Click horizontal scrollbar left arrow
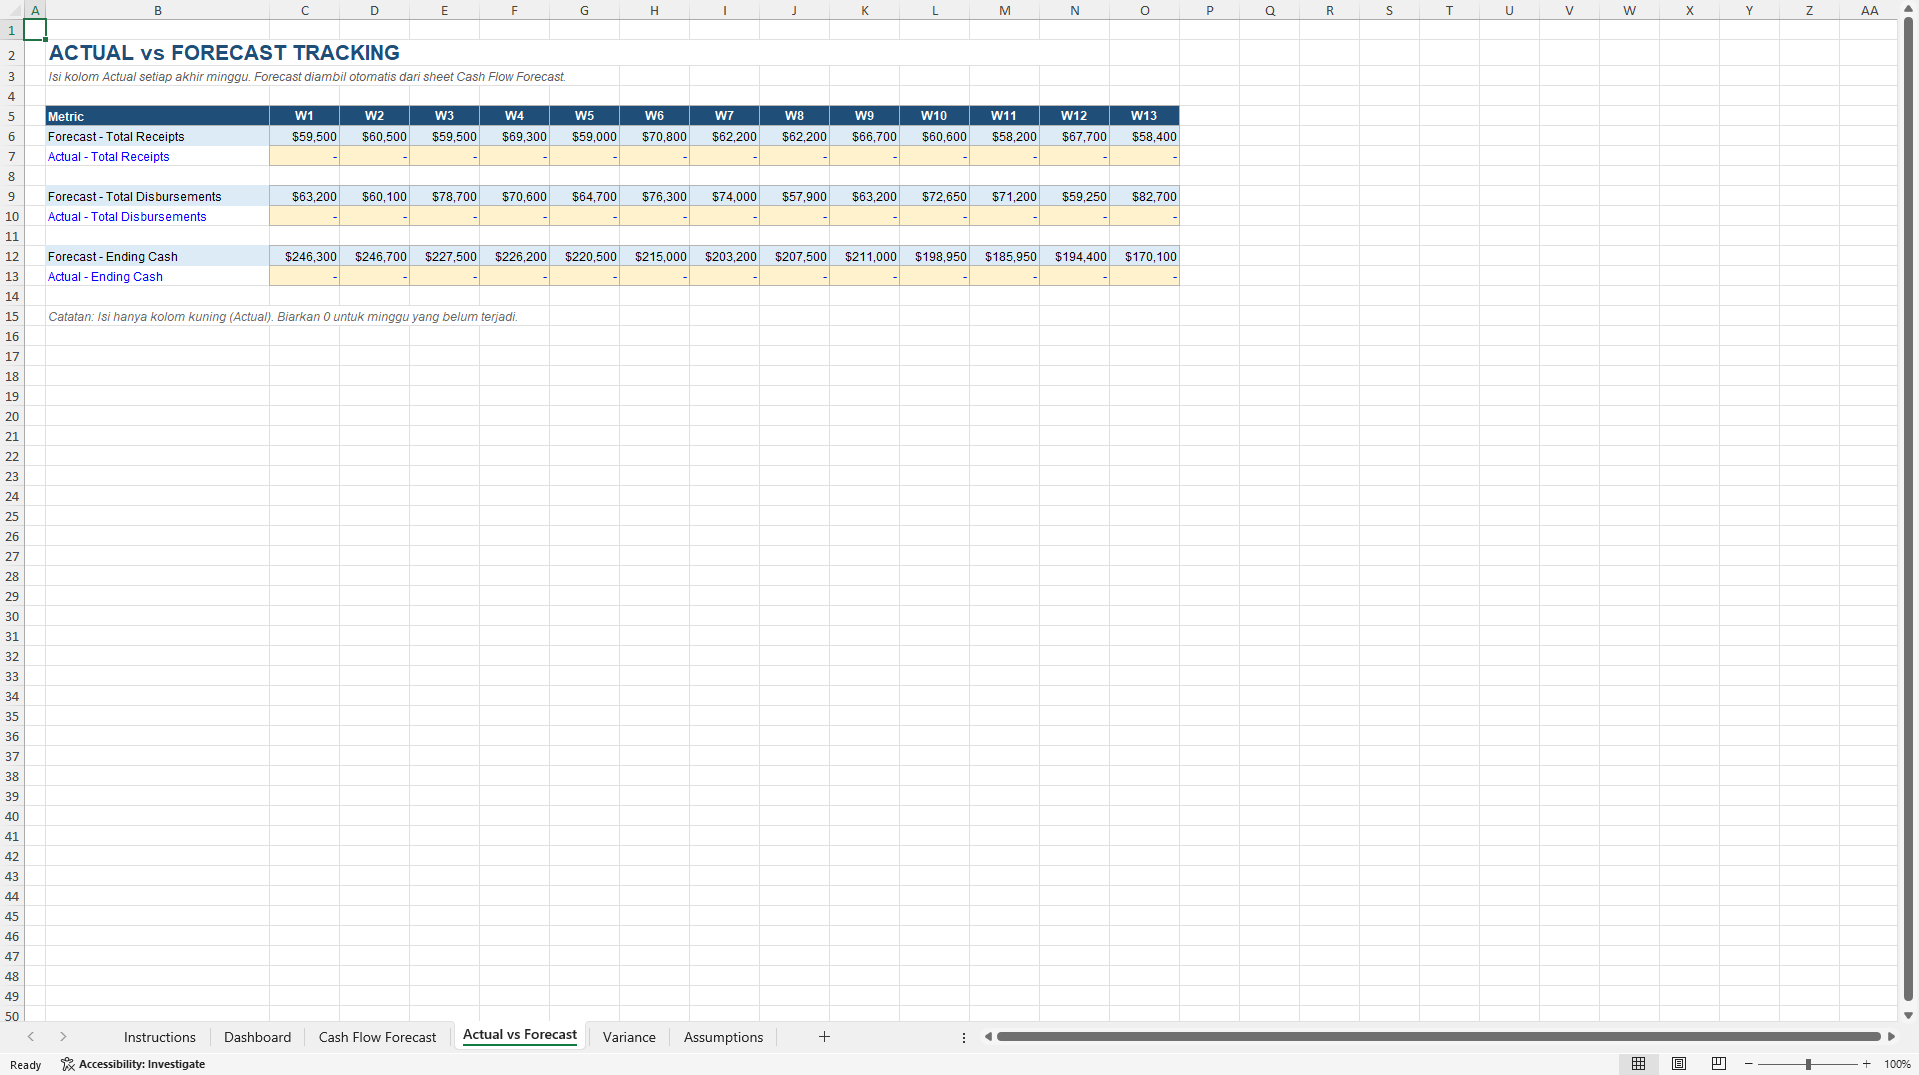 pos(988,1037)
